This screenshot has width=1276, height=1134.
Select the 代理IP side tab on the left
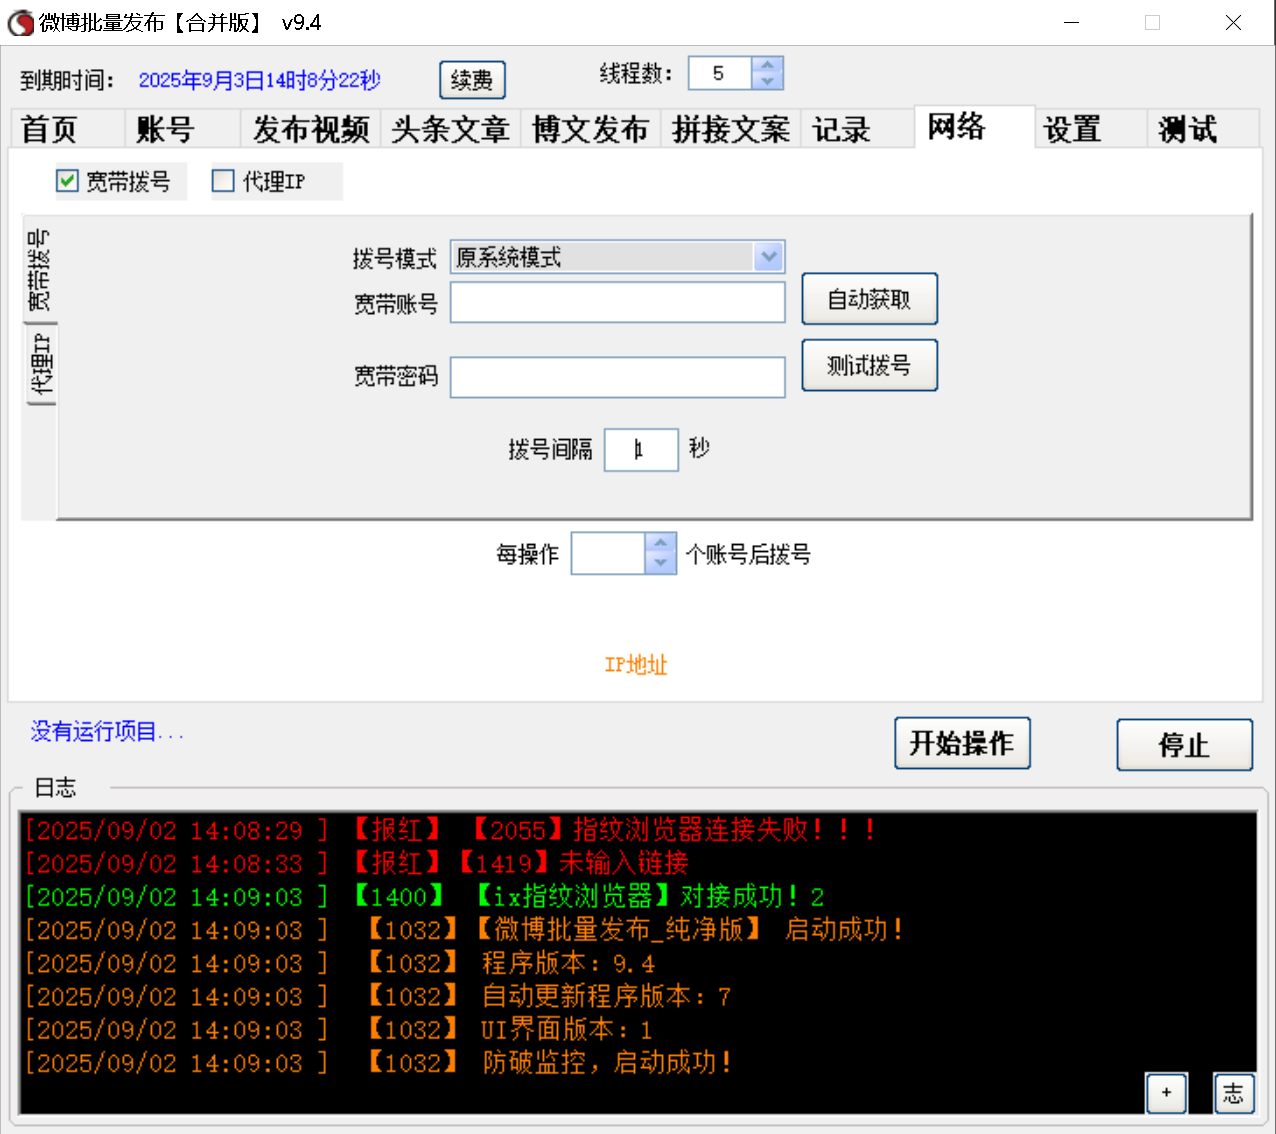click(40, 365)
